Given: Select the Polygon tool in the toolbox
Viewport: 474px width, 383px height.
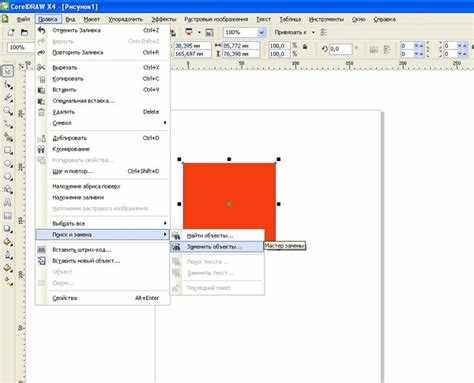Looking at the screenshot, I should [8, 177].
